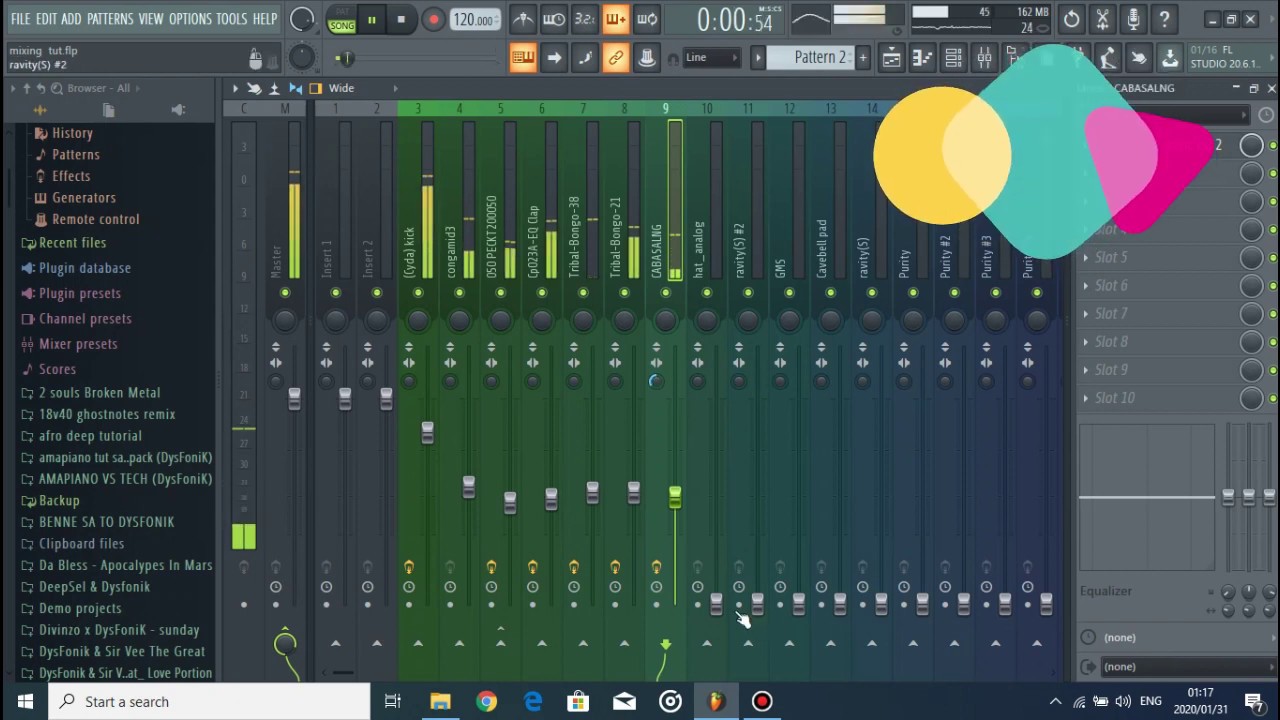Select the browser speaker plugins tab icon
The width and height of the screenshot is (1280, 720).
[x=178, y=110]
